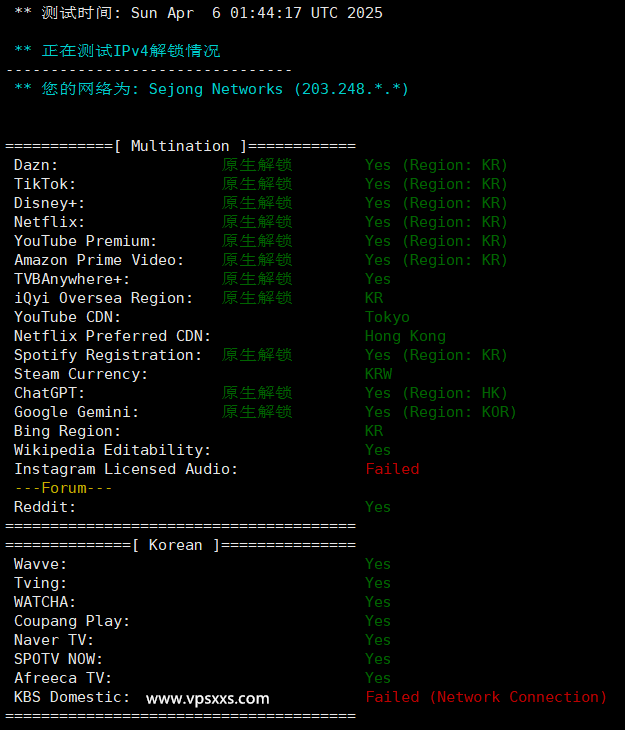
Task: Click the Yes (Region: HK) result
Action: [x=436, y=393]
